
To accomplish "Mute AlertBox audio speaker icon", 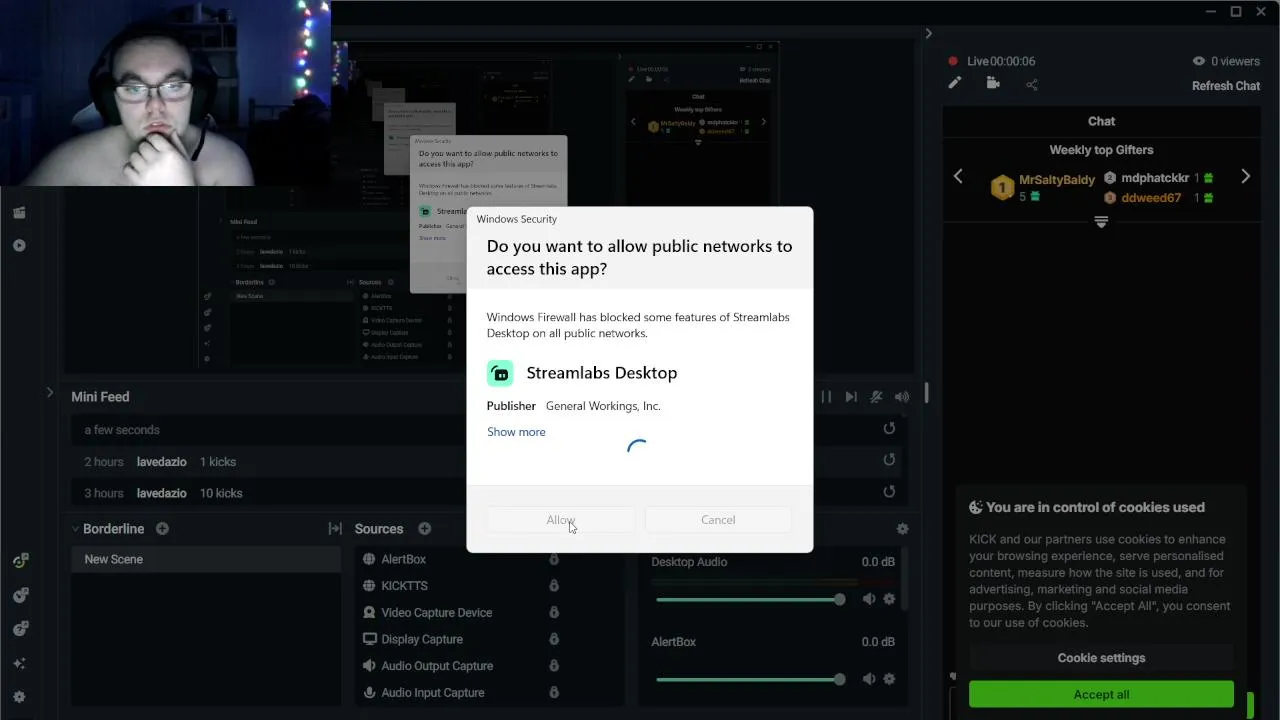I will pos(868,679).
